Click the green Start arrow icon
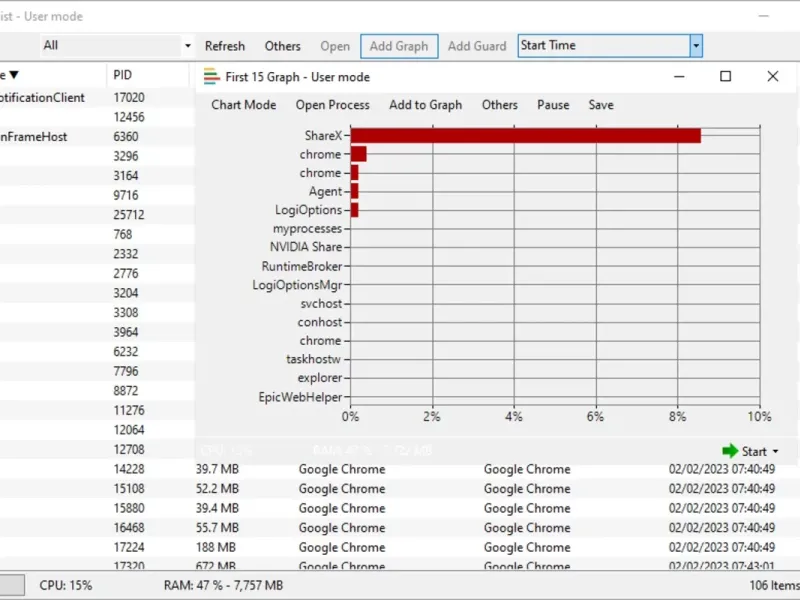 click(x=730, y=451)
